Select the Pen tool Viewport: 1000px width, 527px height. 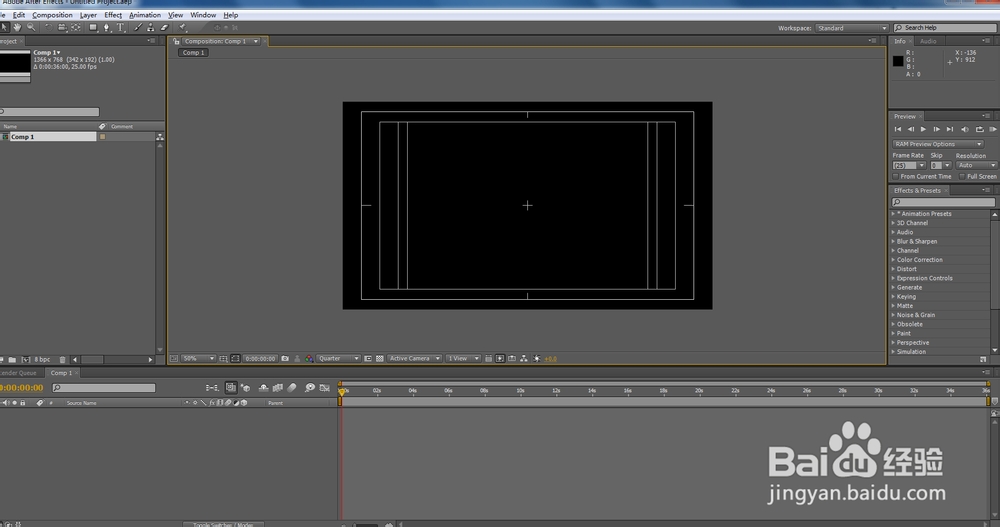[x=107, y=27]
